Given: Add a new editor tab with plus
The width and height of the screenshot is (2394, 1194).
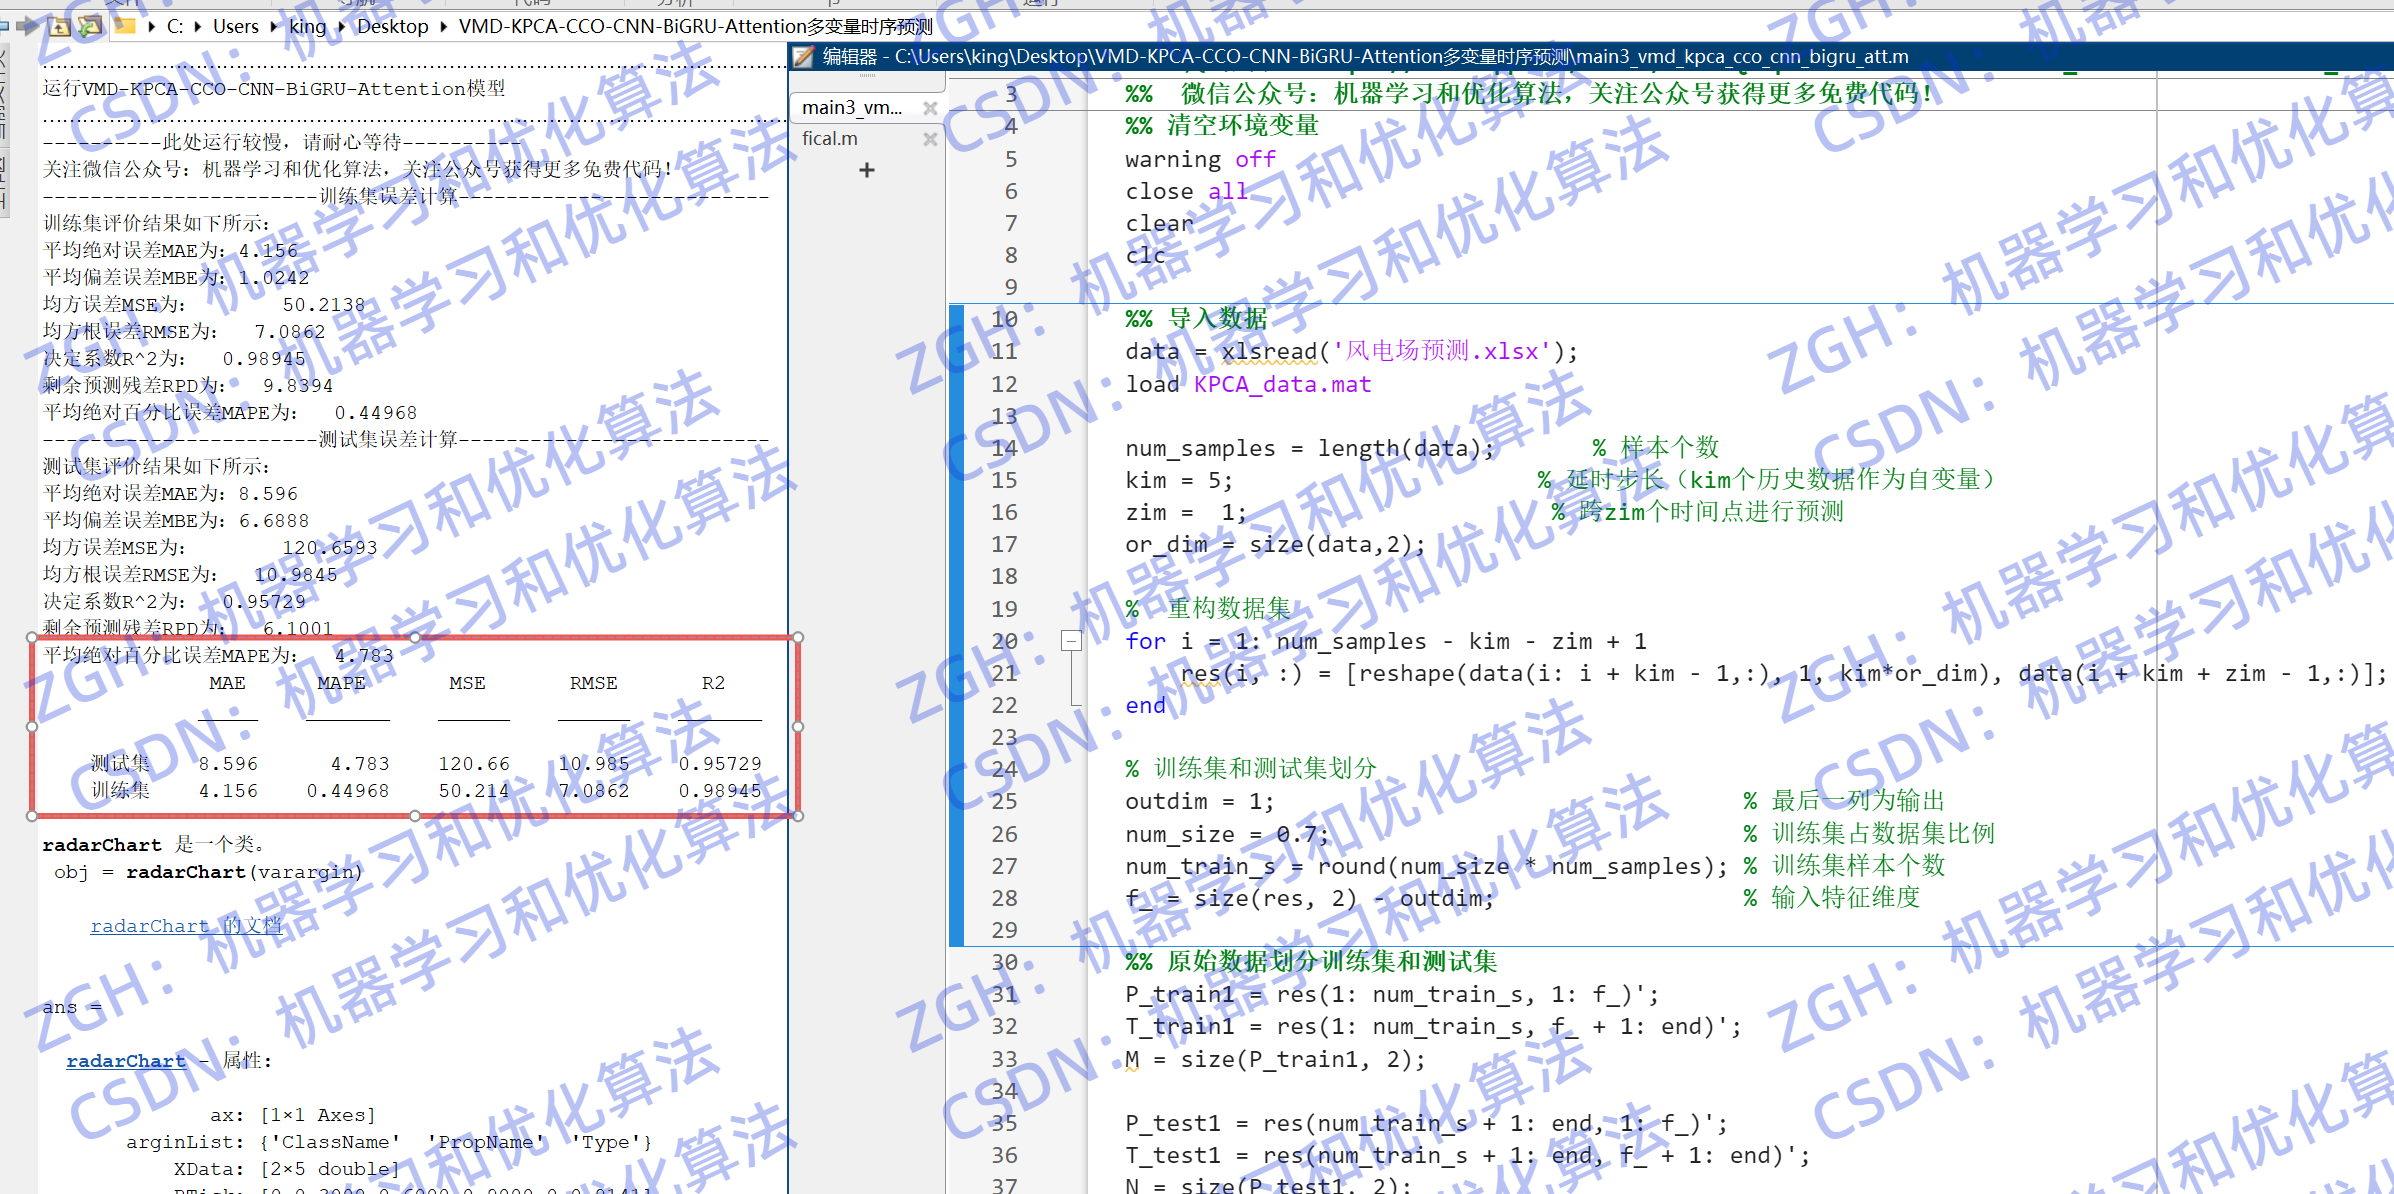Looking at the screenshot, I should pyautogui.click(x=866, y=171).
